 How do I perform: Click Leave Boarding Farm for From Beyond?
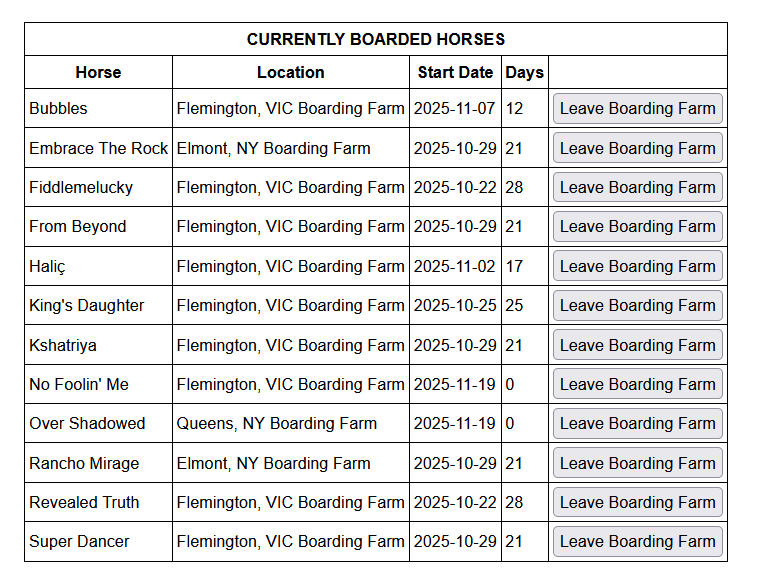tap(637, 226)
